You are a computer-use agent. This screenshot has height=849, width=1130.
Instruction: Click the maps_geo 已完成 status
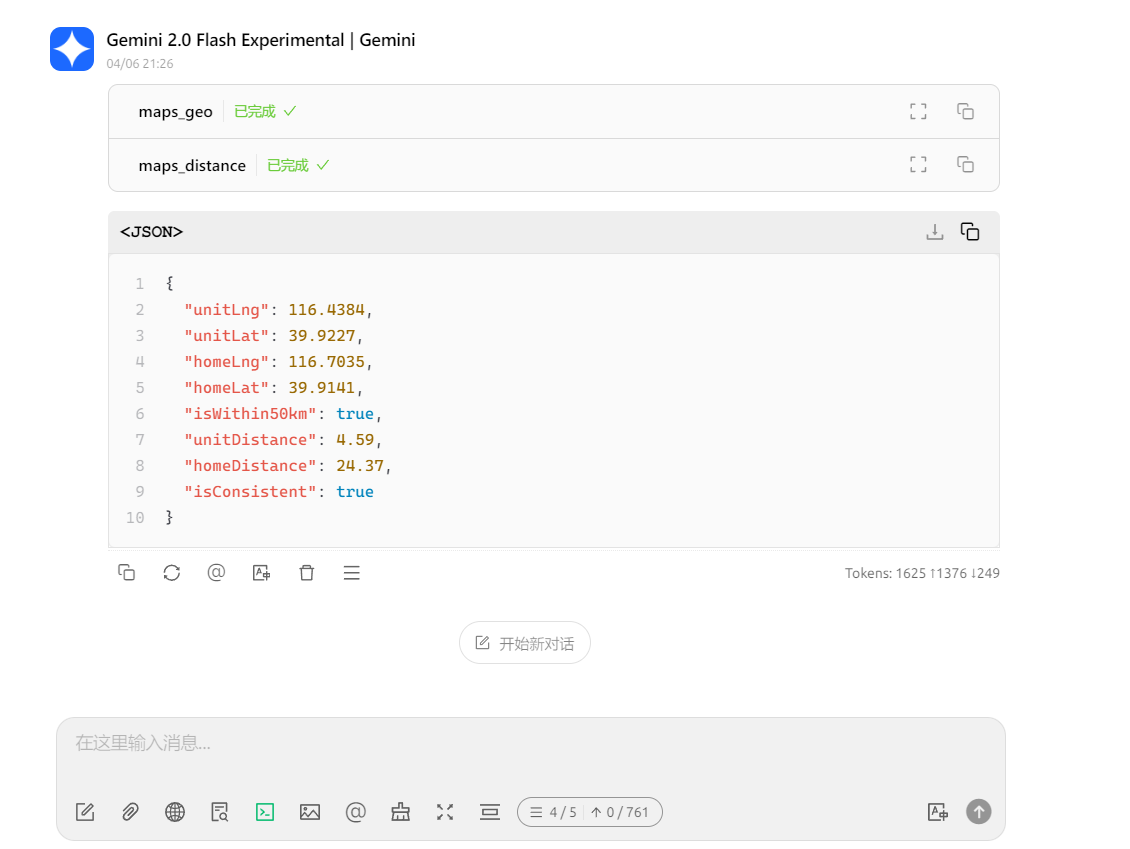pyautogui.click(x=265, y=111)
